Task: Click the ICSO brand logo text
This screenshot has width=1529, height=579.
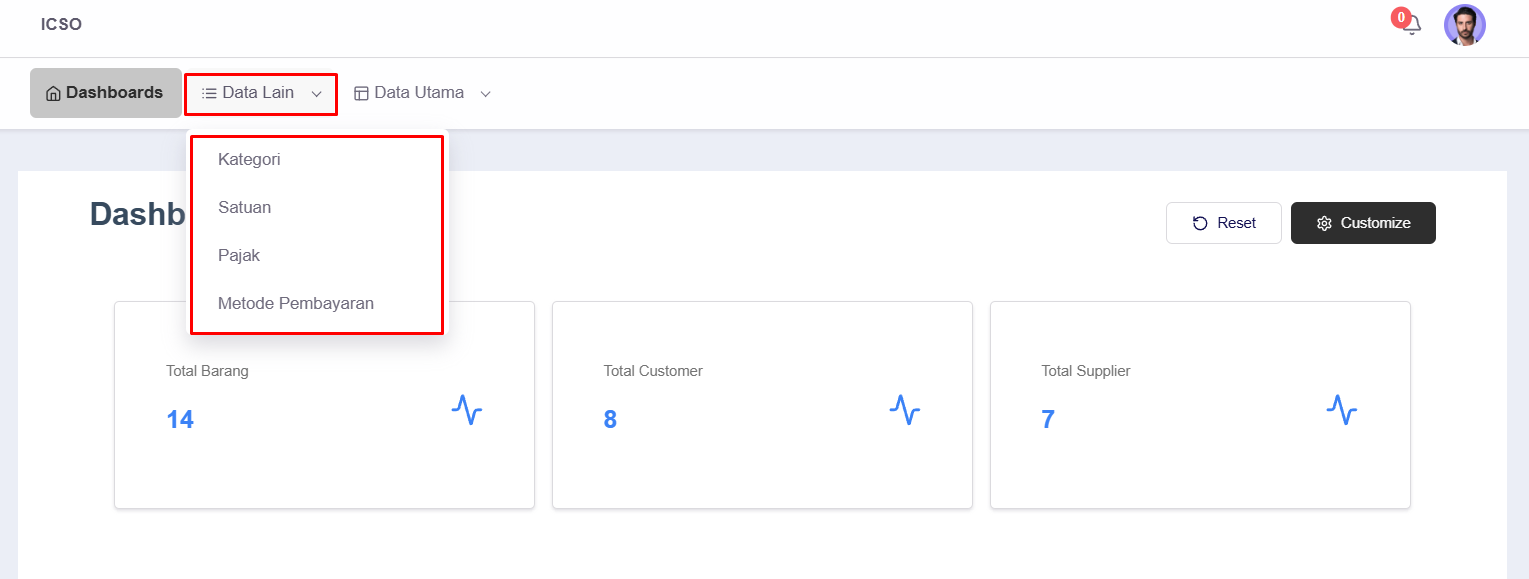Action: pyautogui.click(x=61, y=25)
